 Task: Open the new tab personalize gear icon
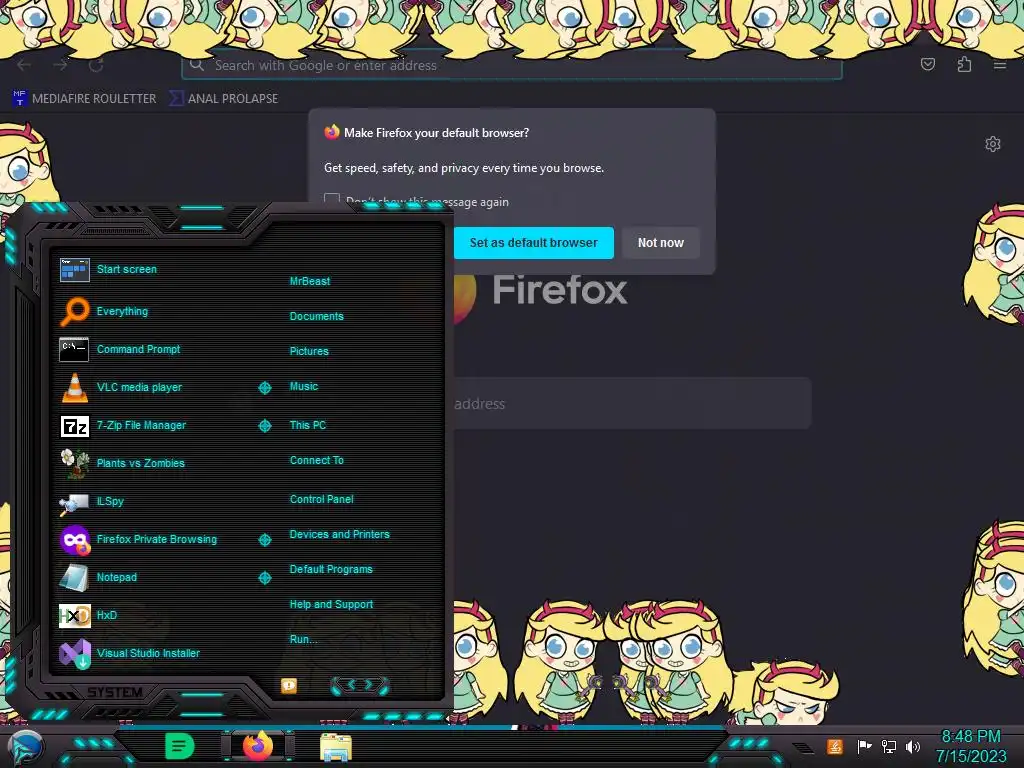[x=993, y=144]
